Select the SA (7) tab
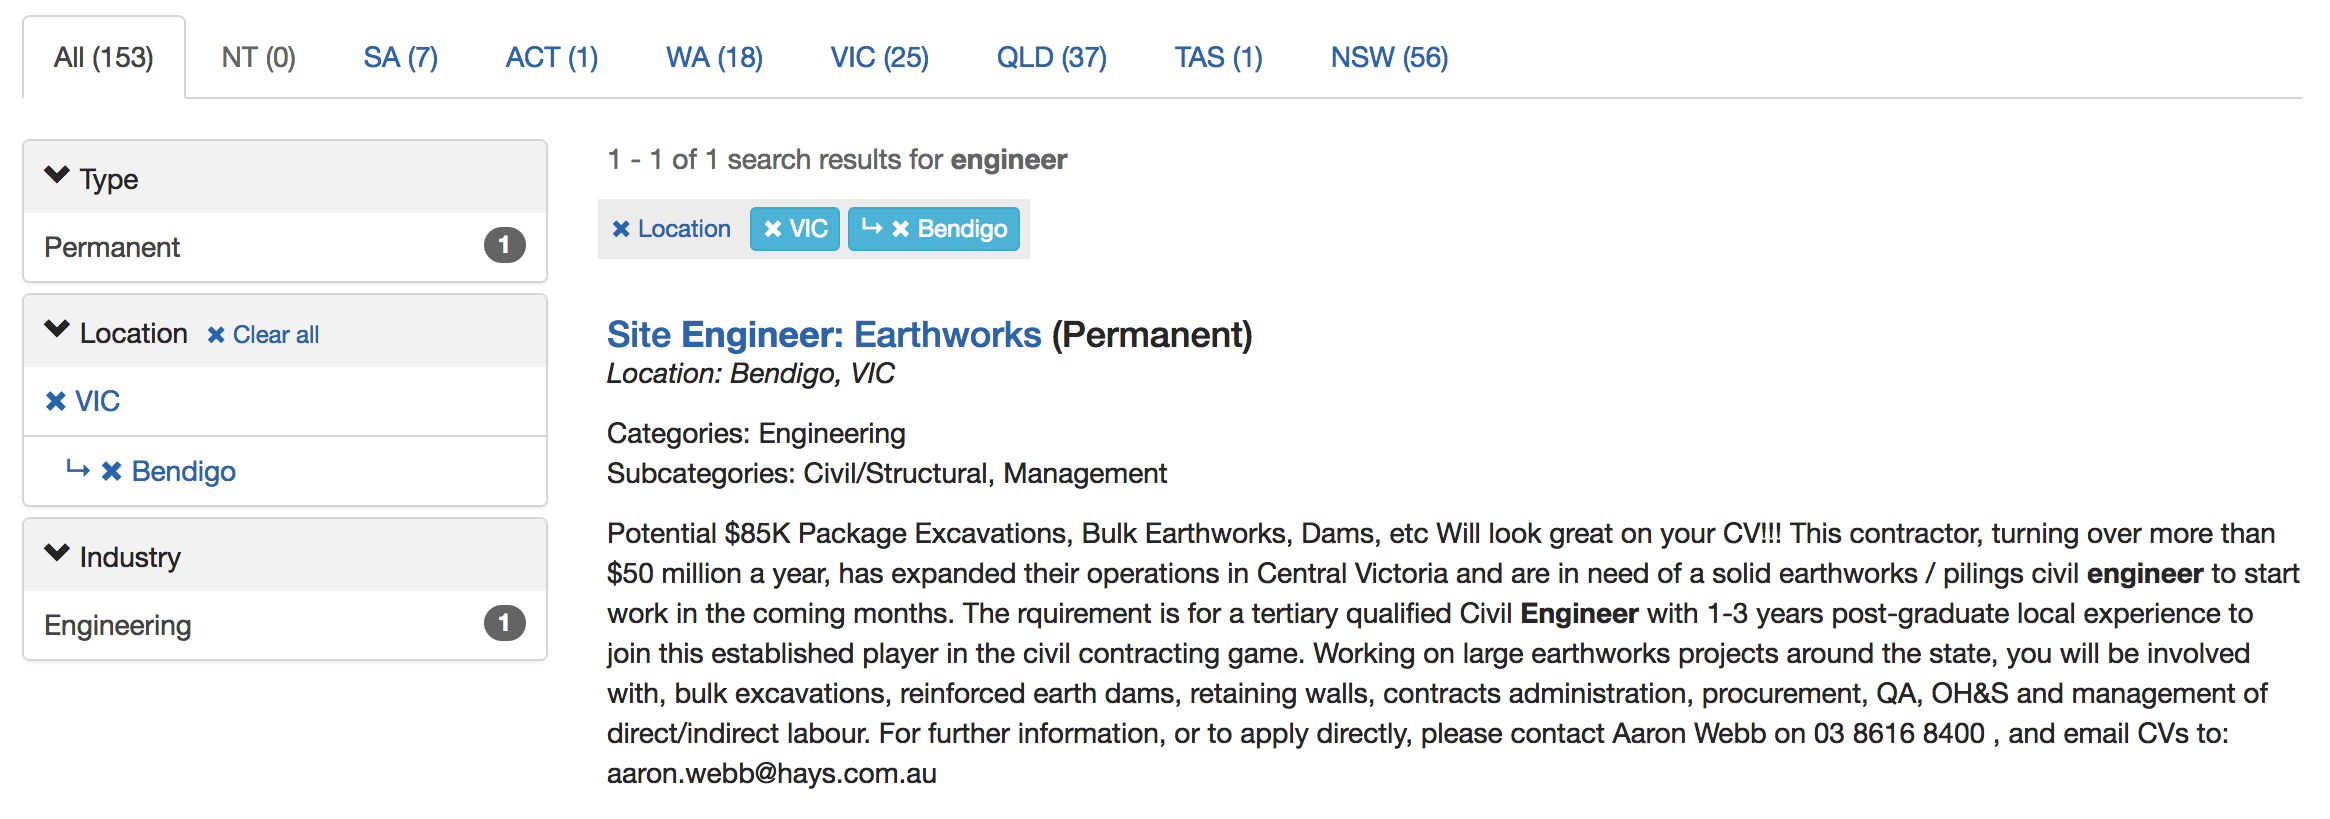Viewport: 2330px width, 819px height. click(400, 58)
